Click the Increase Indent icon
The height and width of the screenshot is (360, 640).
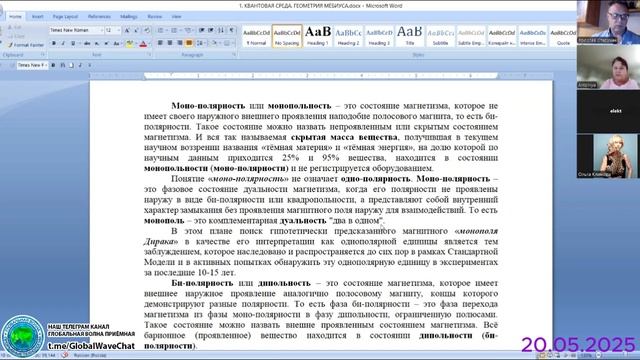click(x=211, y=30)
